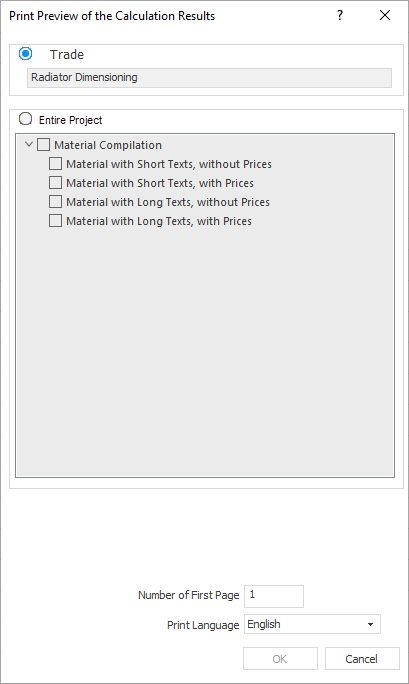The height and width of the screenshot is (684, 409).
Task: Click the Trade label text
Action: point(67,55)
